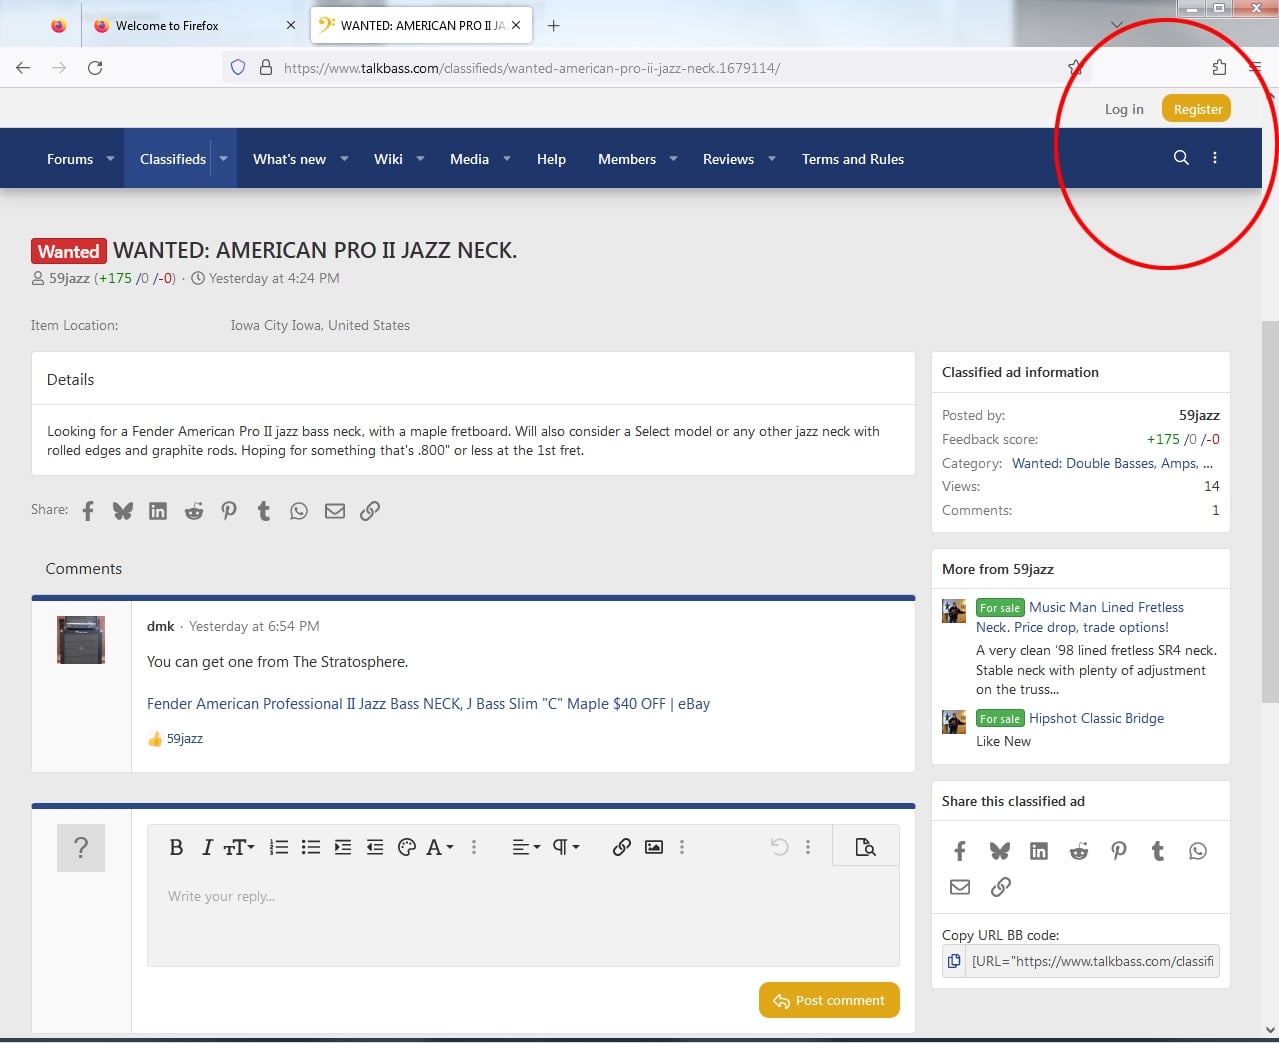
Task: Click the Post comment button
Action: 829,1000
